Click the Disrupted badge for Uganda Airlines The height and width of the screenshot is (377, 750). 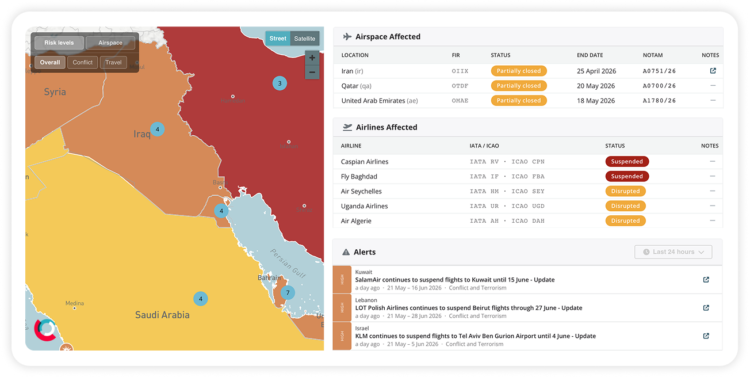tap(625, 206)
